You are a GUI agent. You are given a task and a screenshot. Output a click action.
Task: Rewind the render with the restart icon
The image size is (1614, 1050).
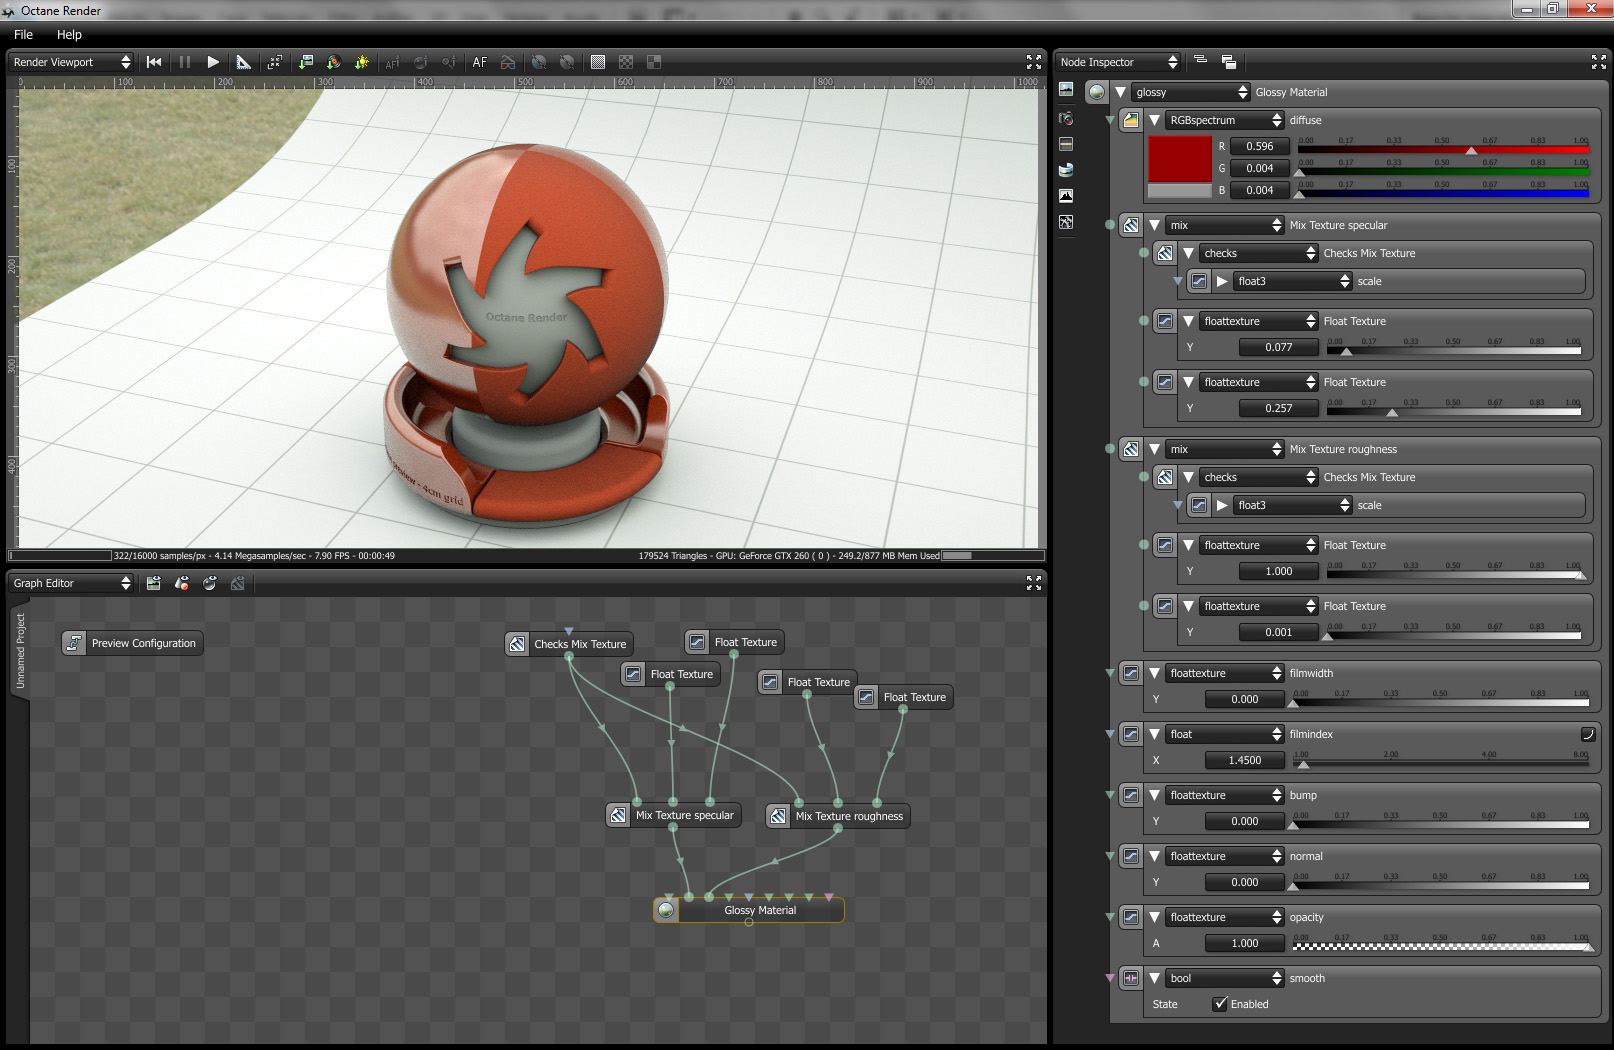click(x=154, y=62)
